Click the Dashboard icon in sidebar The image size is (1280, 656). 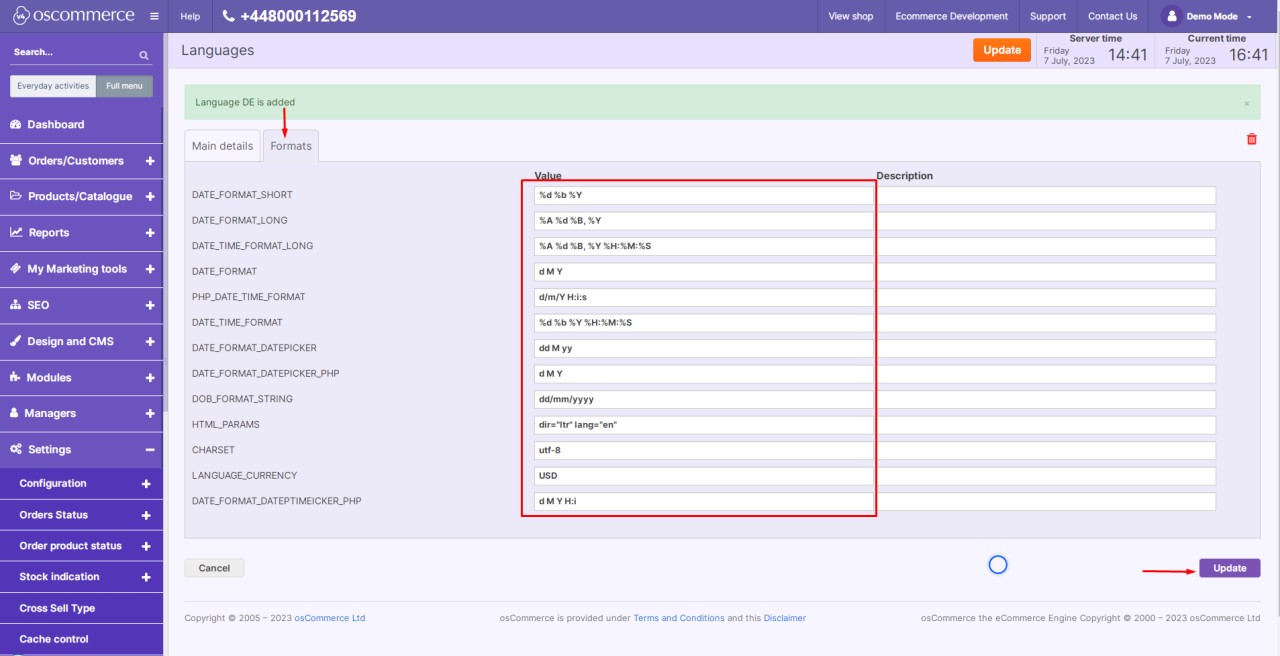(x=15, y=125)
